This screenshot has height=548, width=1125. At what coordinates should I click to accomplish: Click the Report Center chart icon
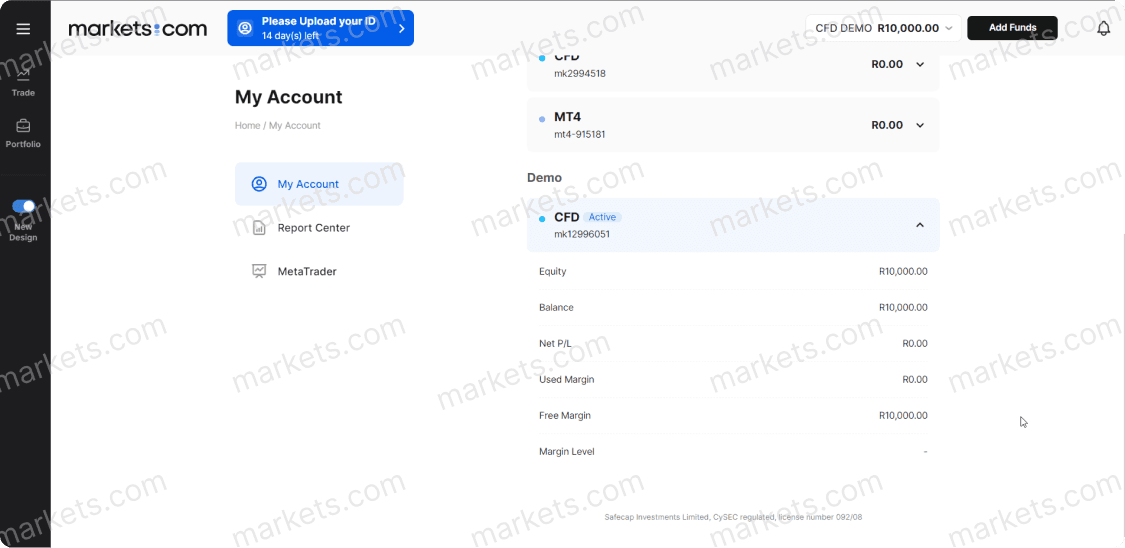pos(259,228)
